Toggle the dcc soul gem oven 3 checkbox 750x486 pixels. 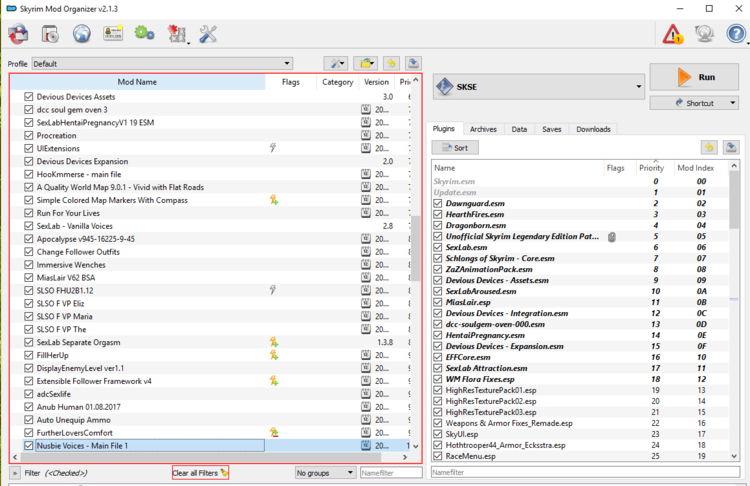tap(29, 110)
